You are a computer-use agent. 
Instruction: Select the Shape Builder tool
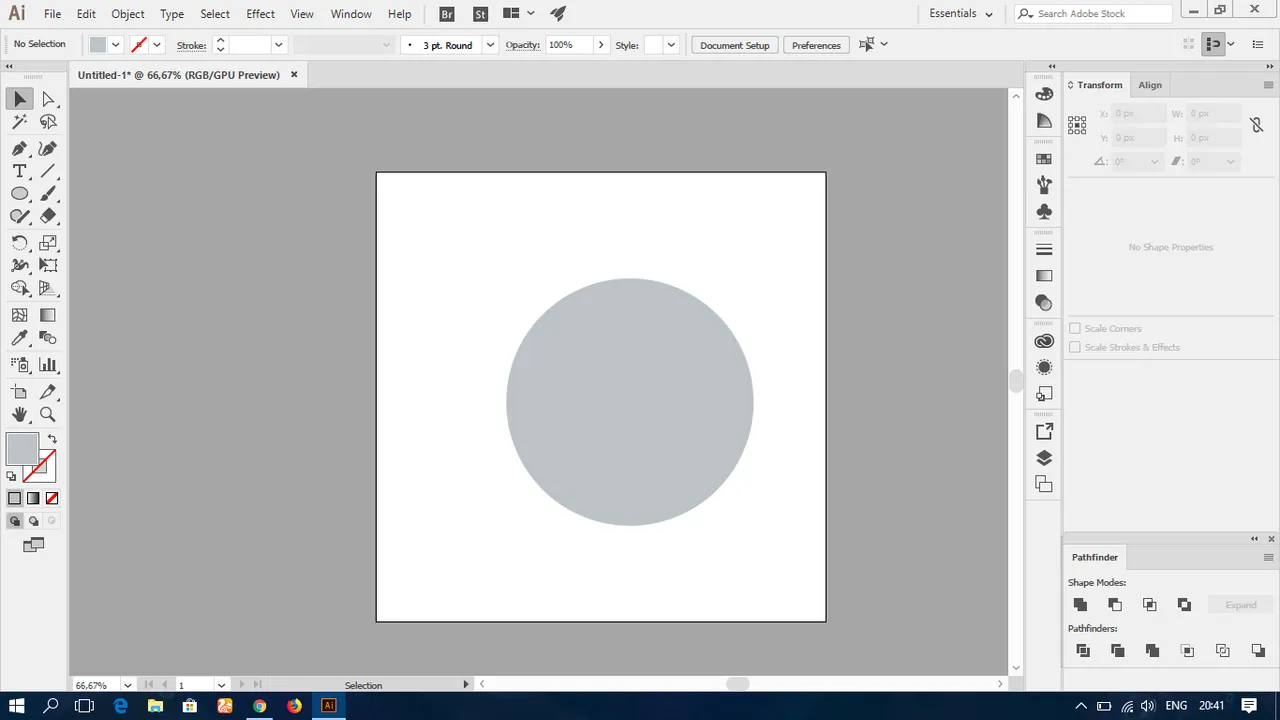click(x=19, y=288)
